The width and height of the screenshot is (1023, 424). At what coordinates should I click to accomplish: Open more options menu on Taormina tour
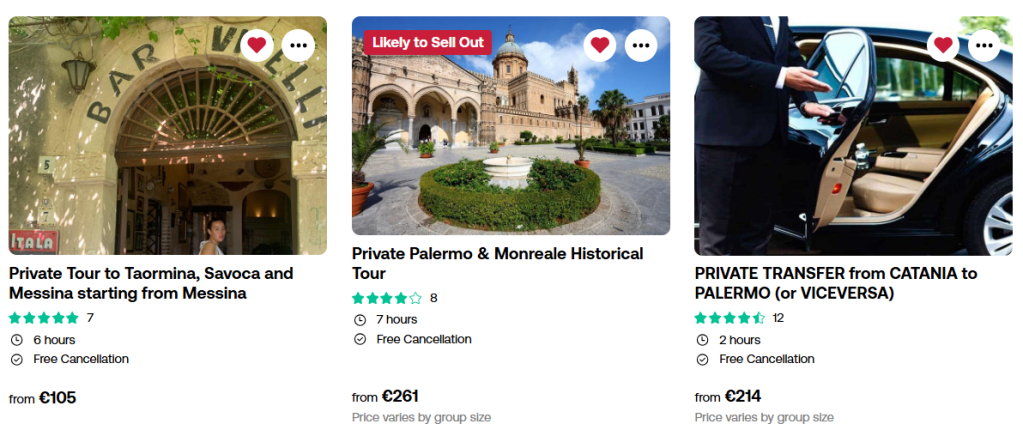pyautogui.click(x=298, y=45)
